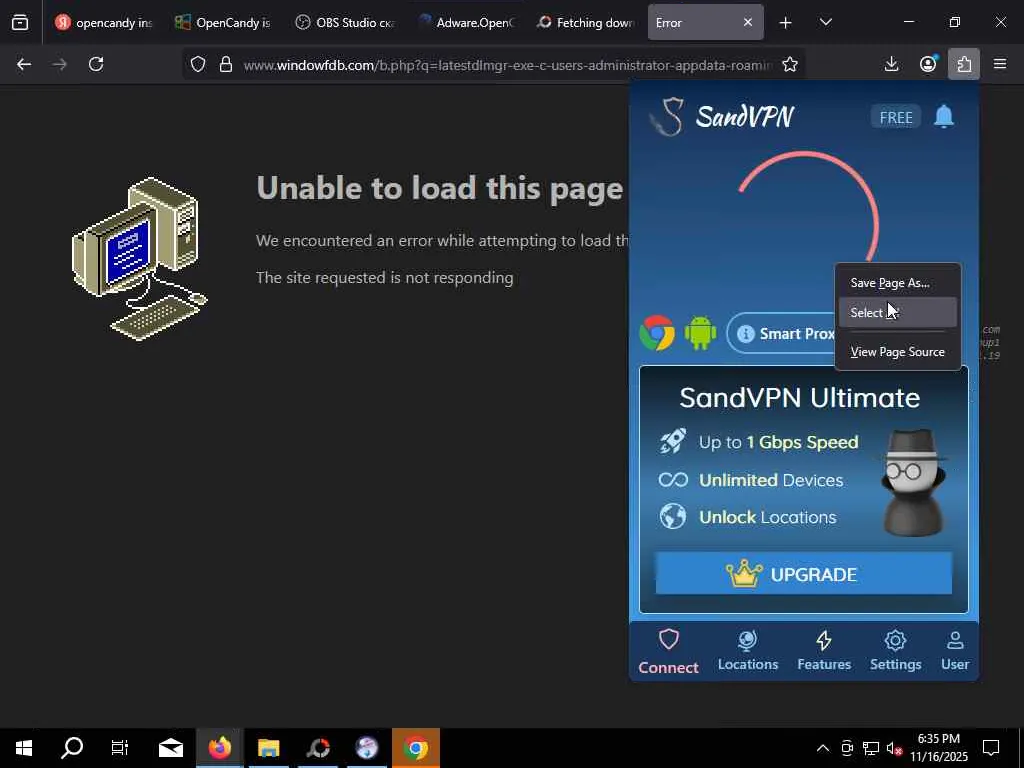Viewport: 1024px width, 768px height.
Task: Click the FREE plan badge
Action: coord(895,118)
